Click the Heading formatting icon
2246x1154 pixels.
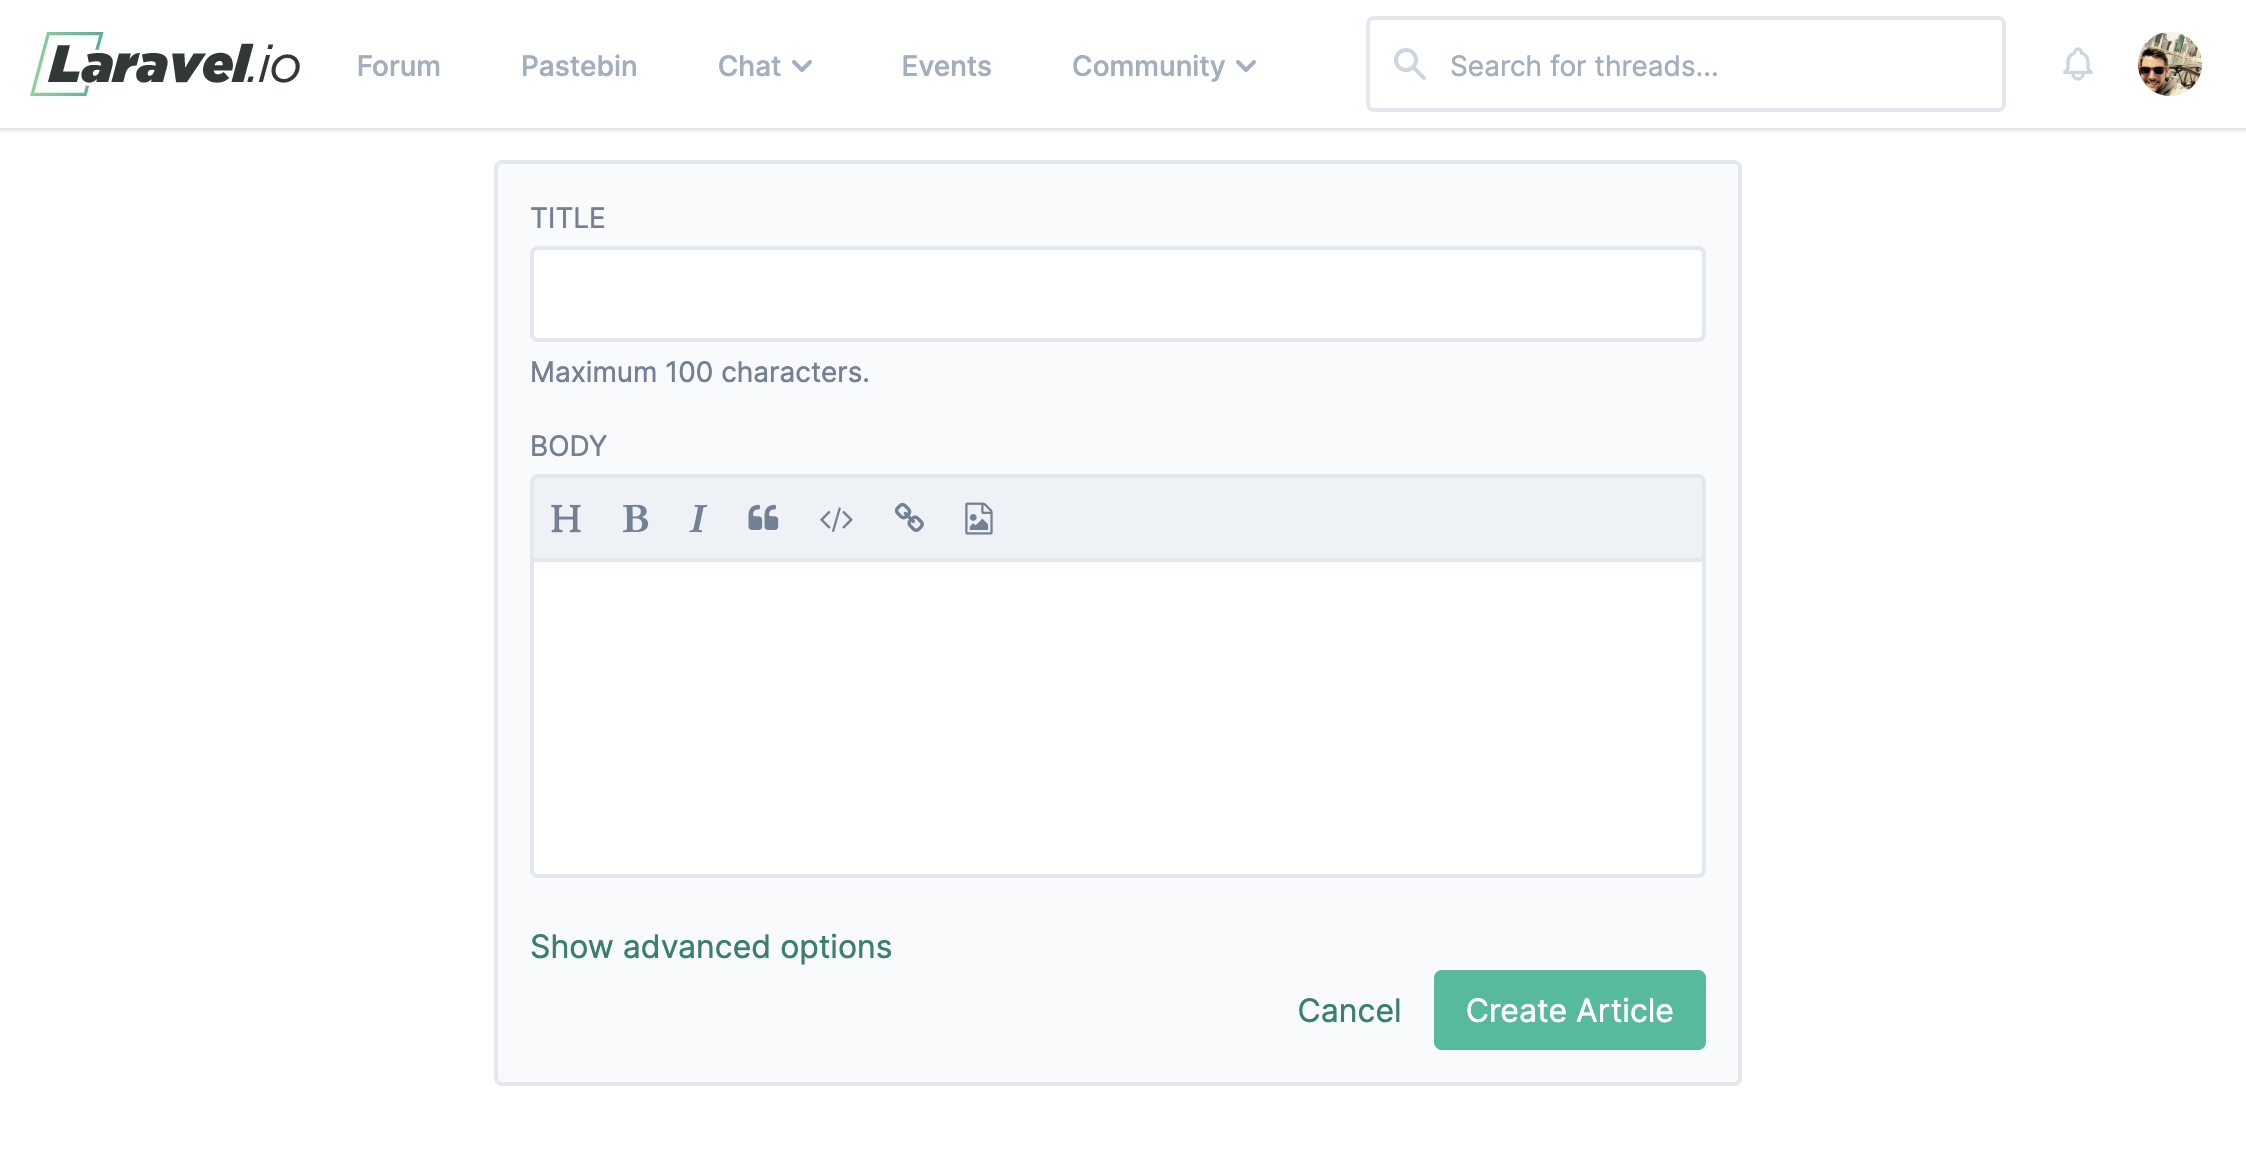[x=565, y=519]
